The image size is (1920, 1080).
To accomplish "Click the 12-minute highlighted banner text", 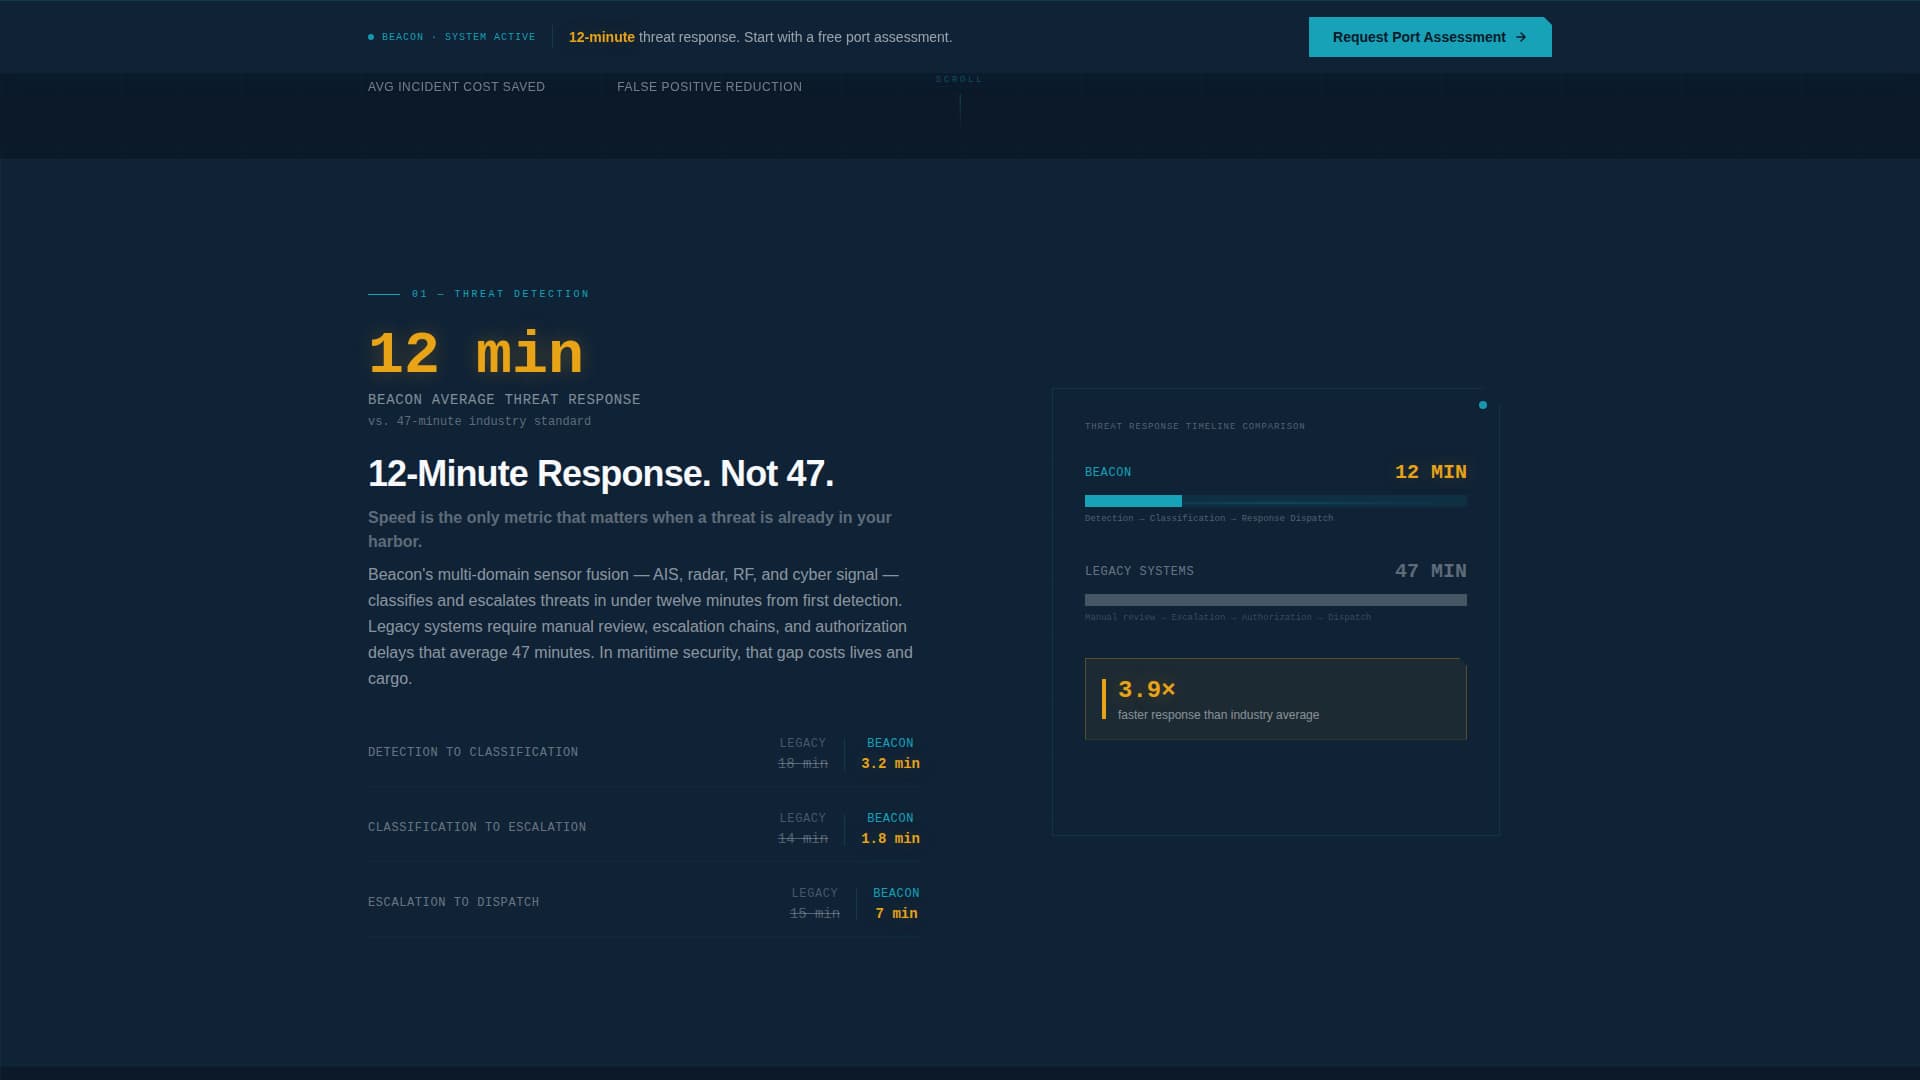I will pos(601,37).
